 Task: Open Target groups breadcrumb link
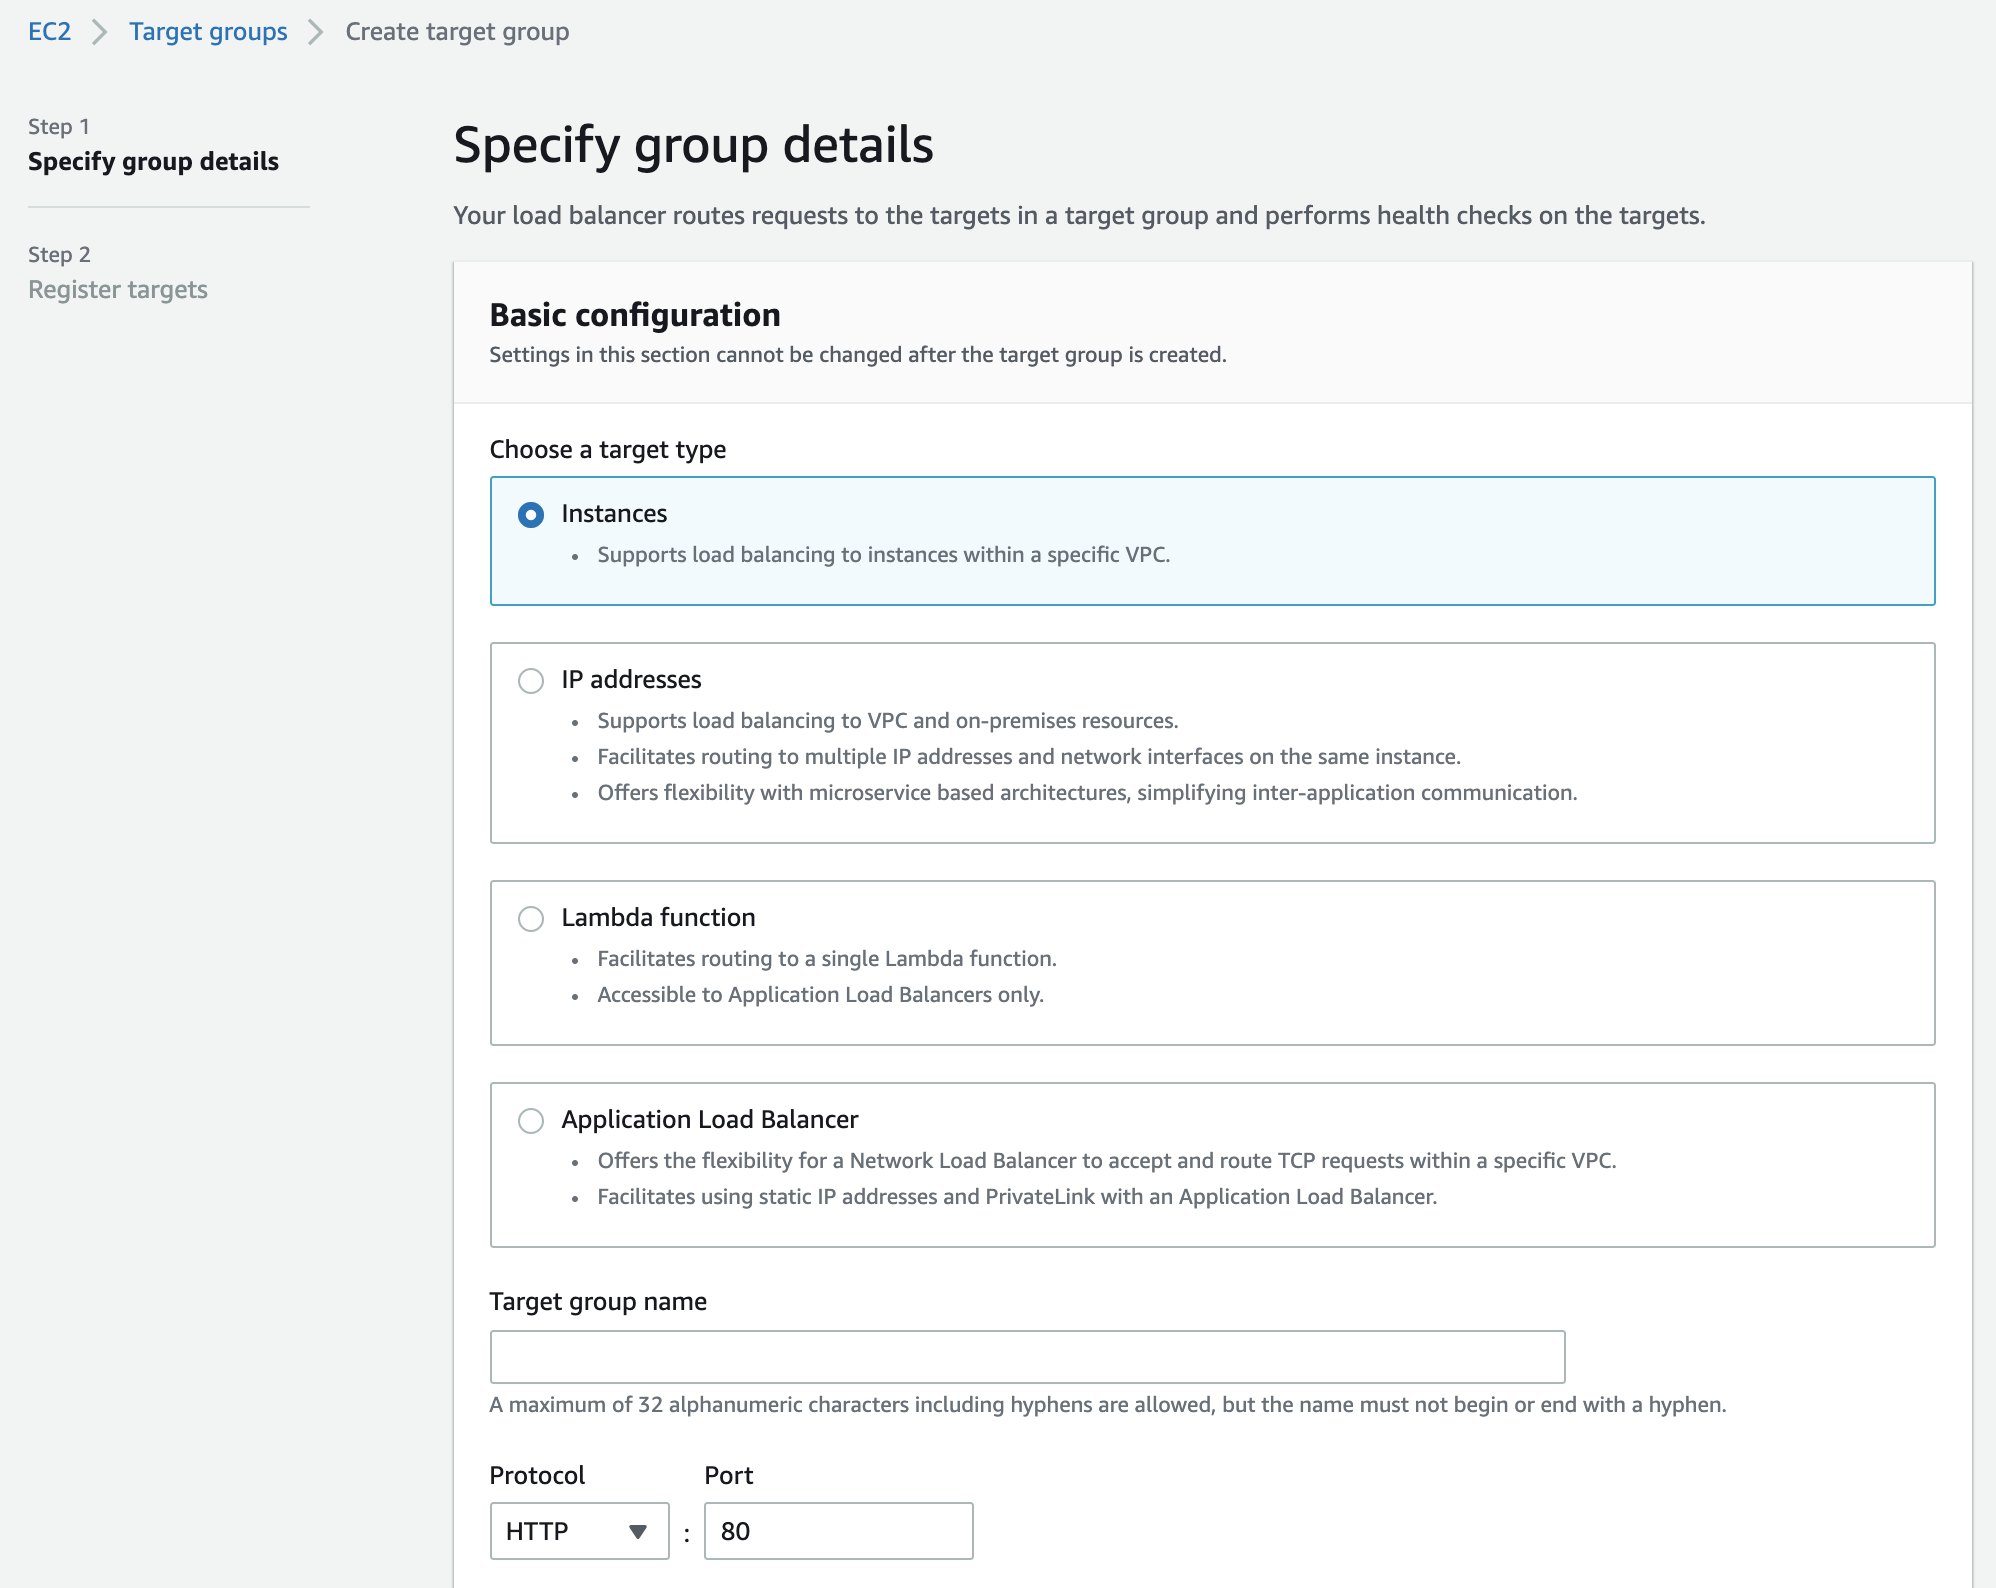(208, 32)
